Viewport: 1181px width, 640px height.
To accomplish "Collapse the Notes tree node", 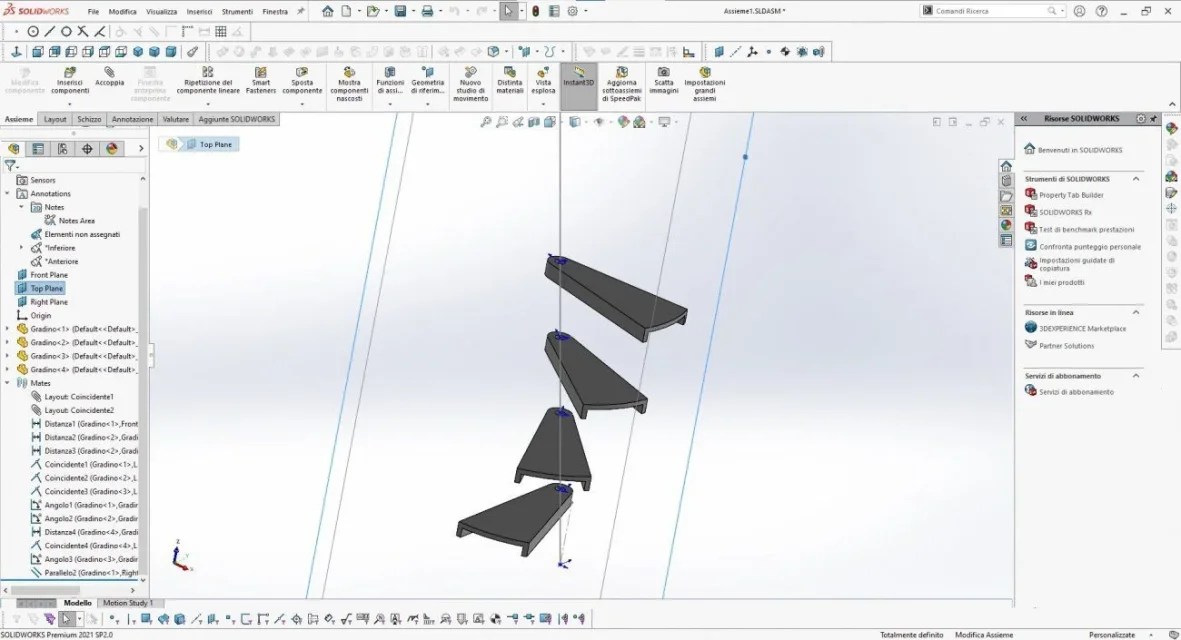I will coord(21,207).
